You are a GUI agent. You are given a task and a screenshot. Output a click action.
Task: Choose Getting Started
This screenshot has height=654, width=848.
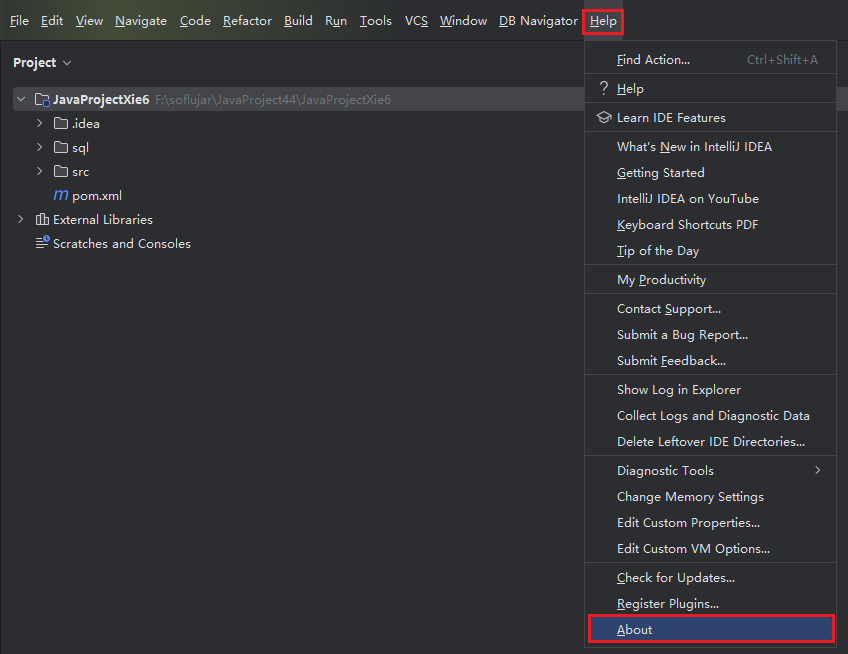pyautogui.click(x=710, y=173)
